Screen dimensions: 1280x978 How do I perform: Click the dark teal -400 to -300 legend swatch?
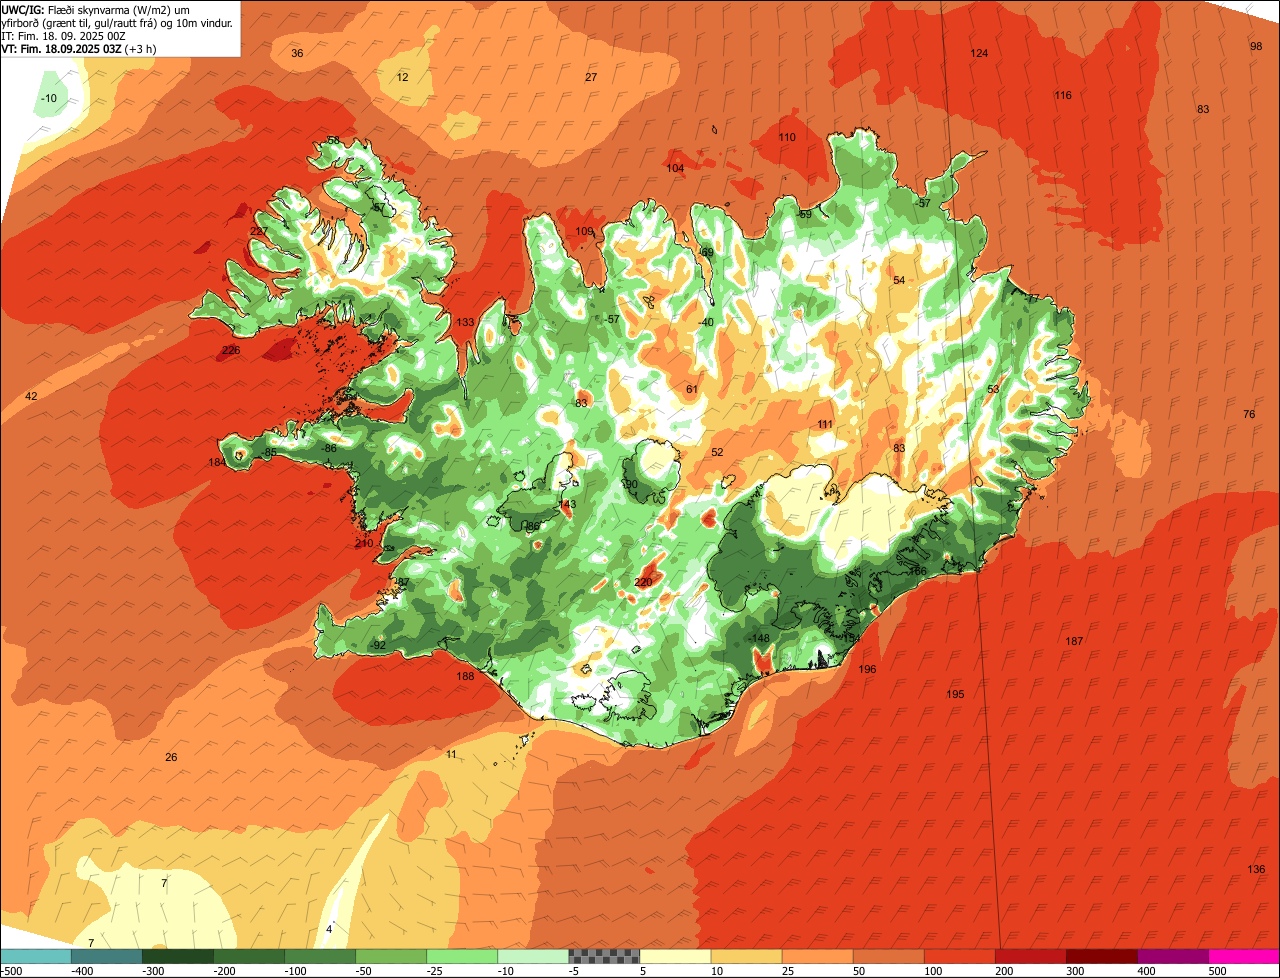pyautogui.click(x=107, y=956)
